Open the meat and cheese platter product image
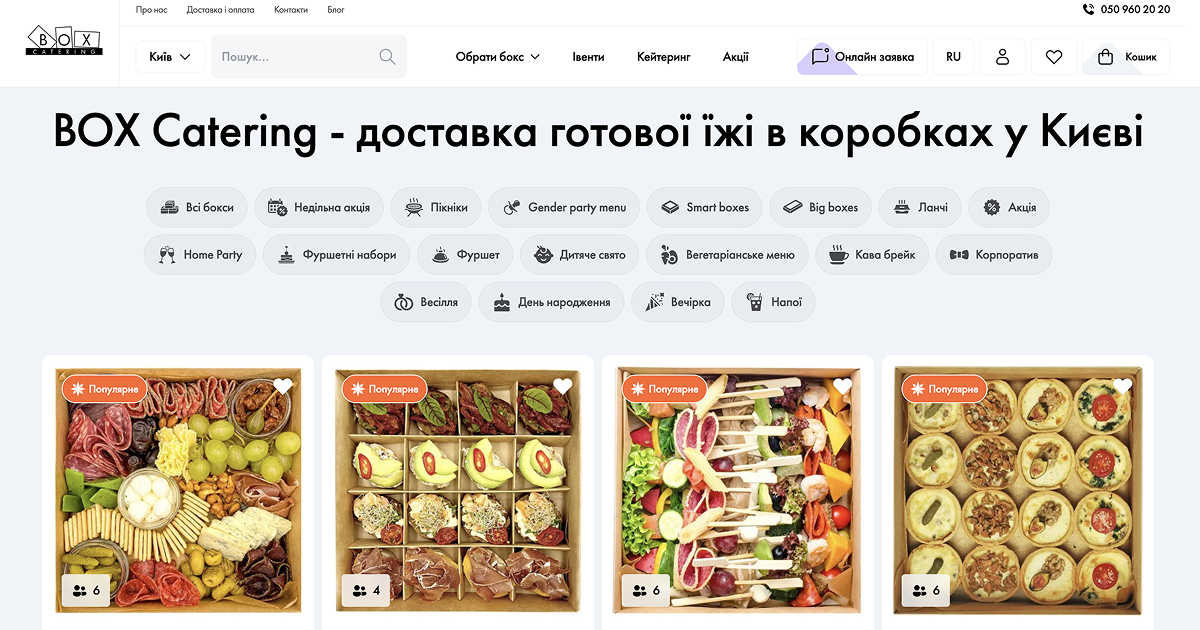Screen dimensions: 1200x630 tap(178, 490)
